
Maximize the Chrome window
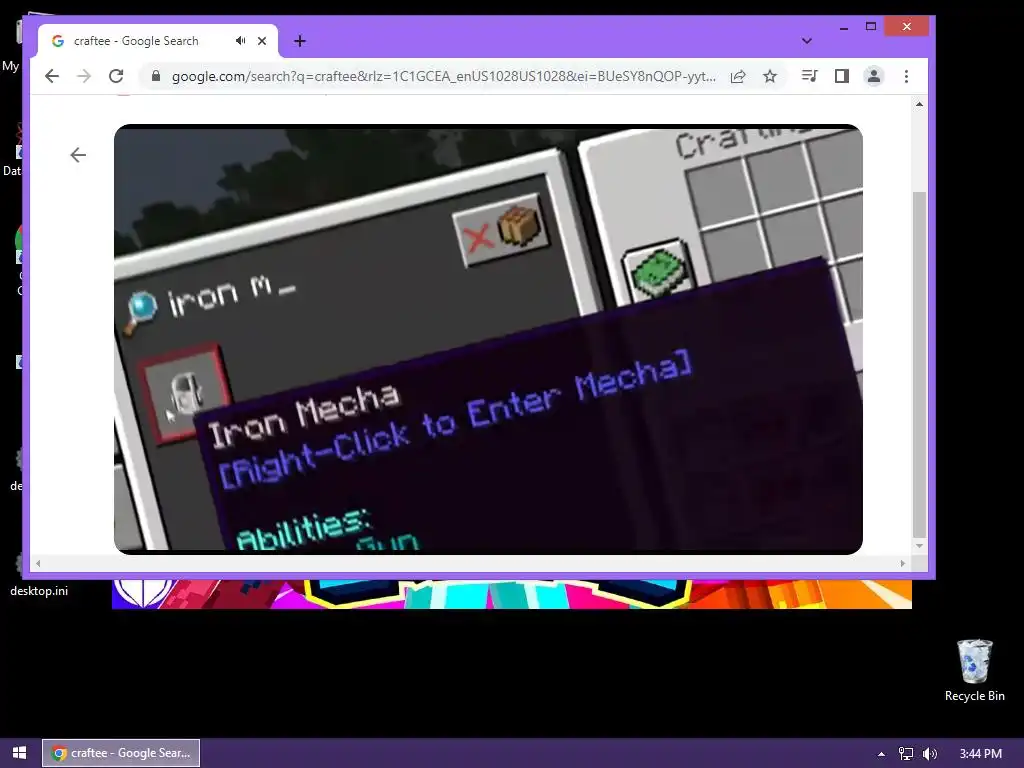pos(871,27)
